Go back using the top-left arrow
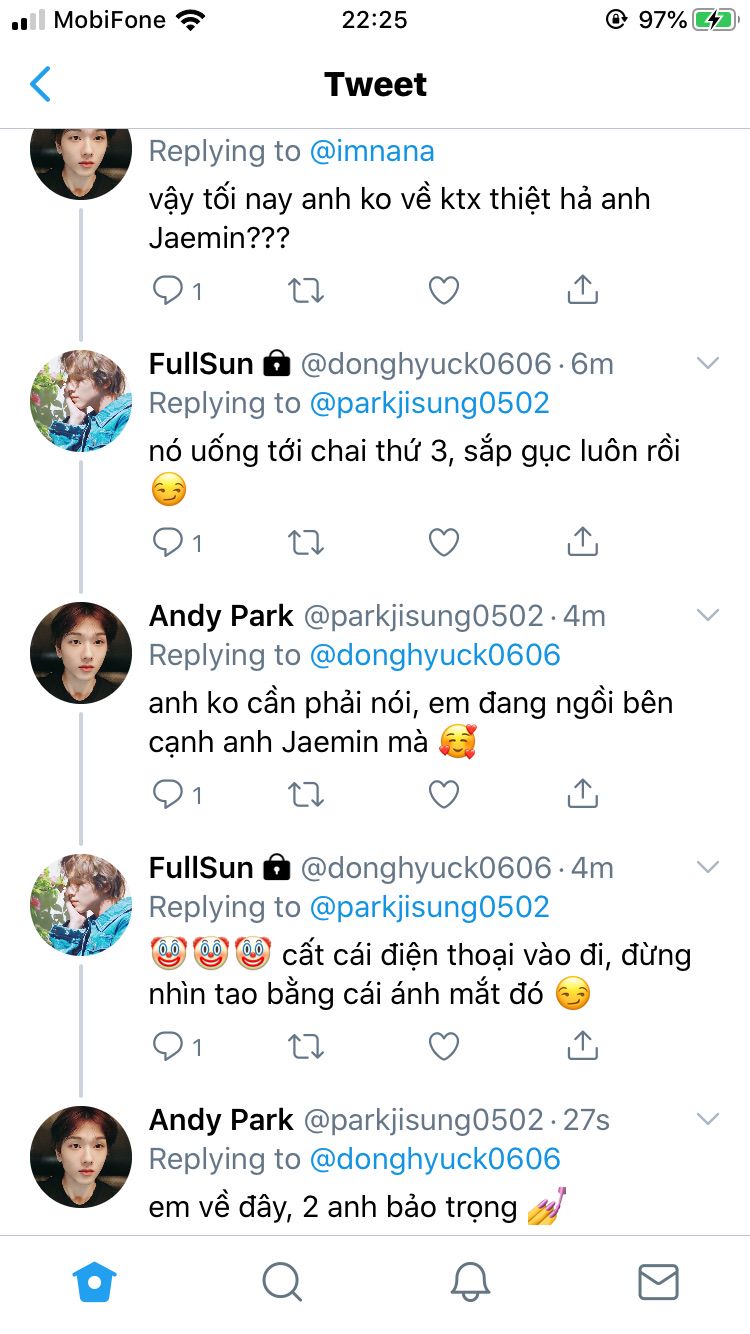Viewport: 750px width, 1334px height. (x=40, y=85)
